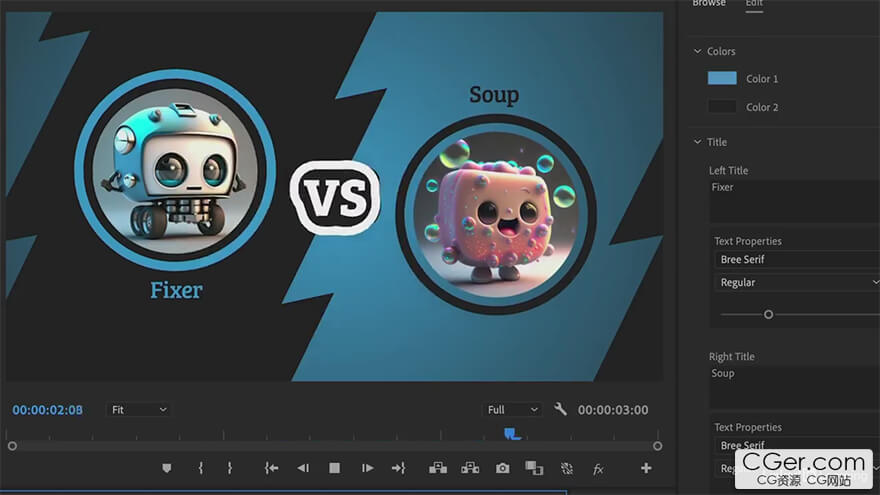Image resolution: width=880 pixels, height=495 pixels.
Task: Click the Lift button
Action: coord(438,468)
